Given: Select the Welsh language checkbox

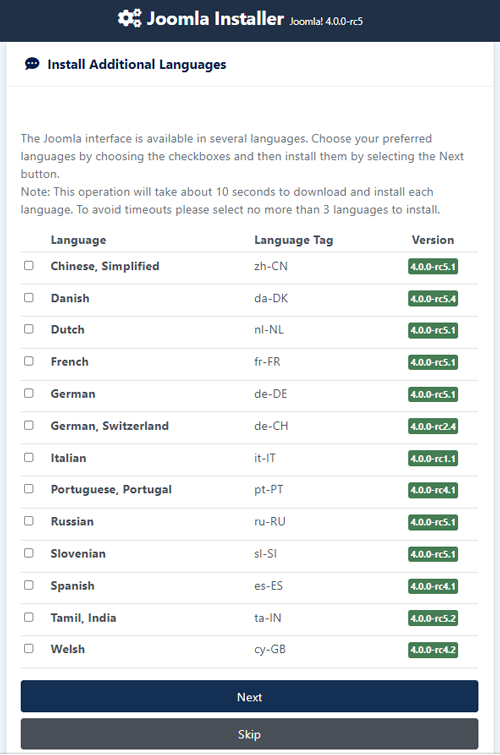Looking at the screenshot, I should pyautogui.click(x=29, y=649).
